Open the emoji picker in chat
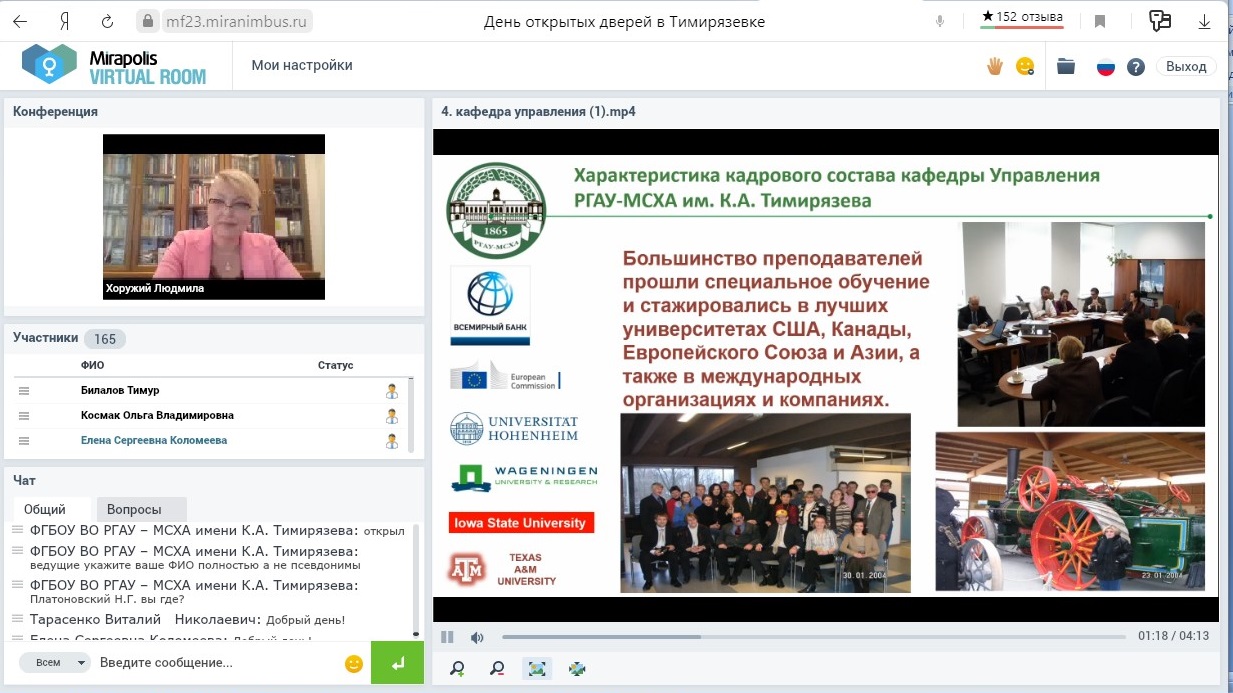Viewport: 1233px width, 693px height. point(353,663)
